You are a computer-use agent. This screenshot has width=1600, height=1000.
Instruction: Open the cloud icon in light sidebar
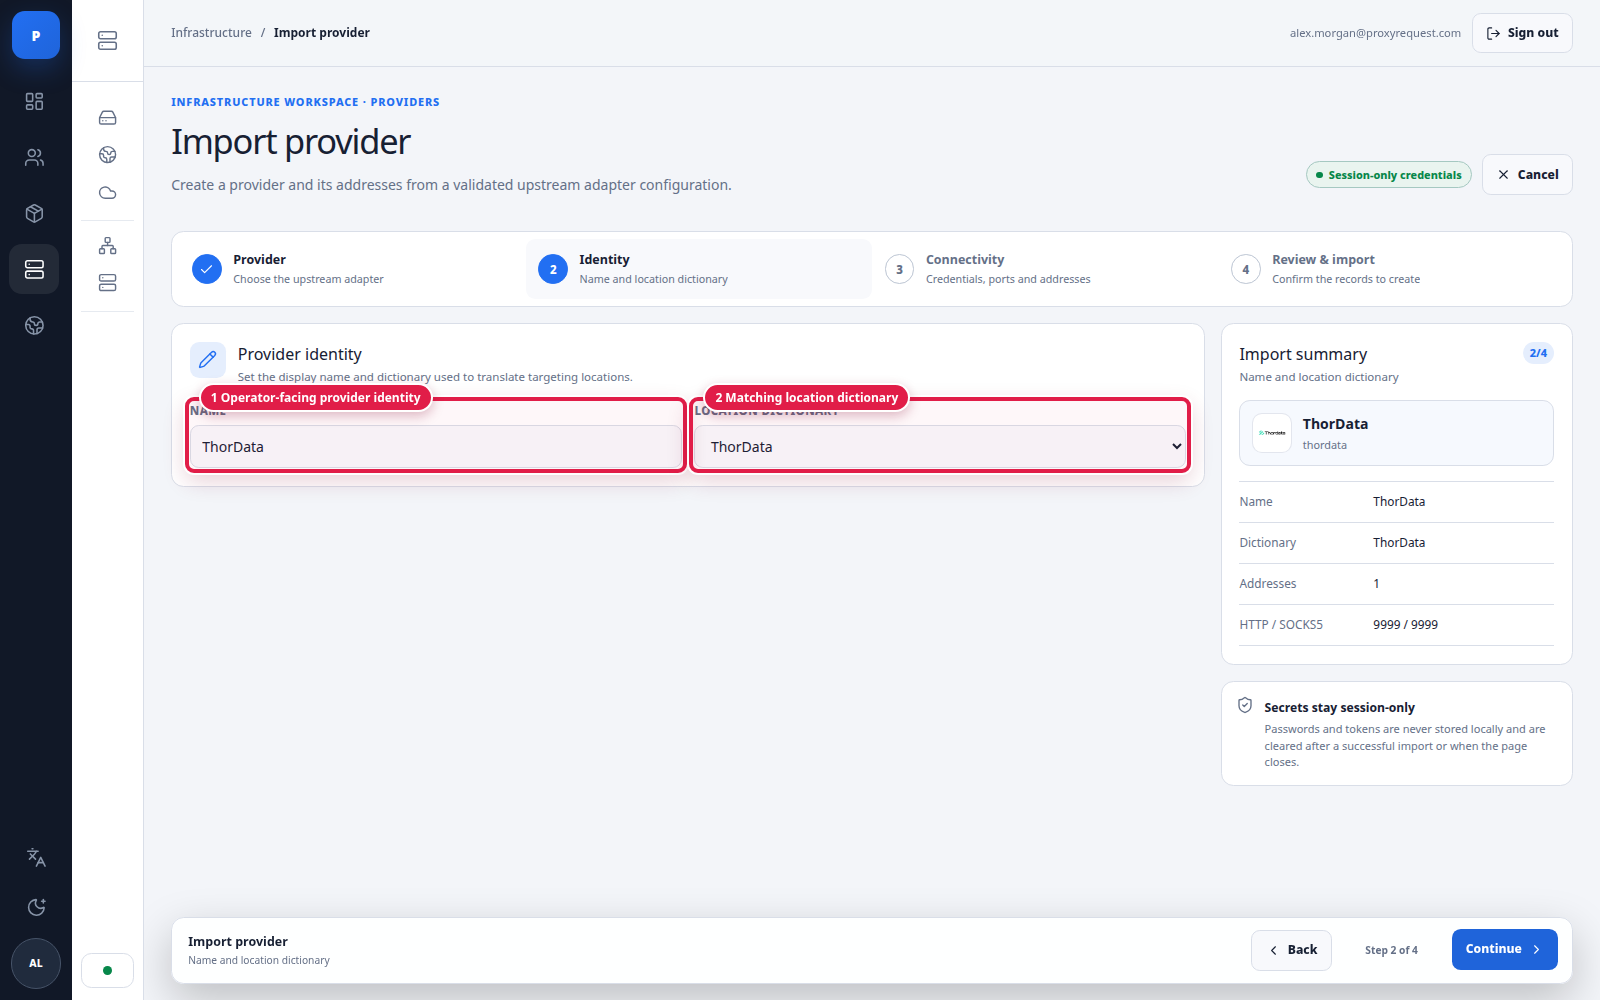coord(108,193)
